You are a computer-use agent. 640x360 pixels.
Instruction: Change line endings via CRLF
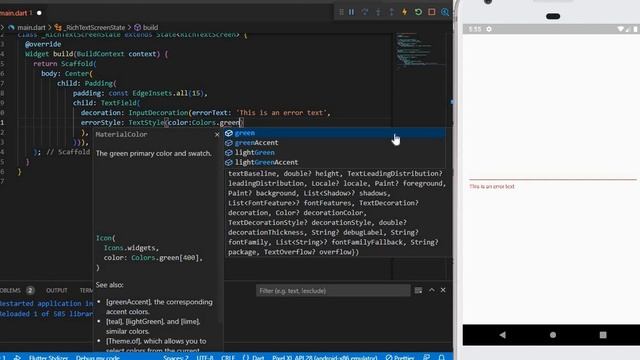228,357
